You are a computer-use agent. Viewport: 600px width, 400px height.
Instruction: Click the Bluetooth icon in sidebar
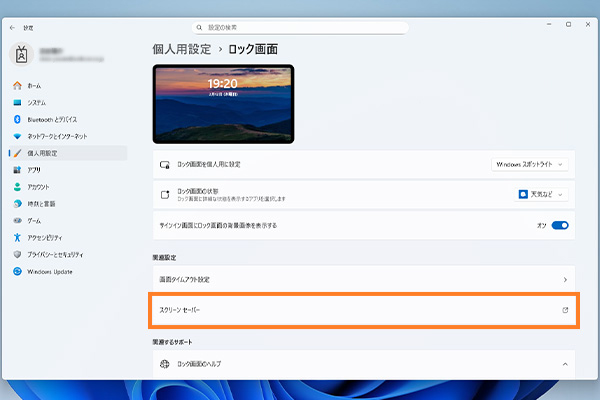point(17,119)
